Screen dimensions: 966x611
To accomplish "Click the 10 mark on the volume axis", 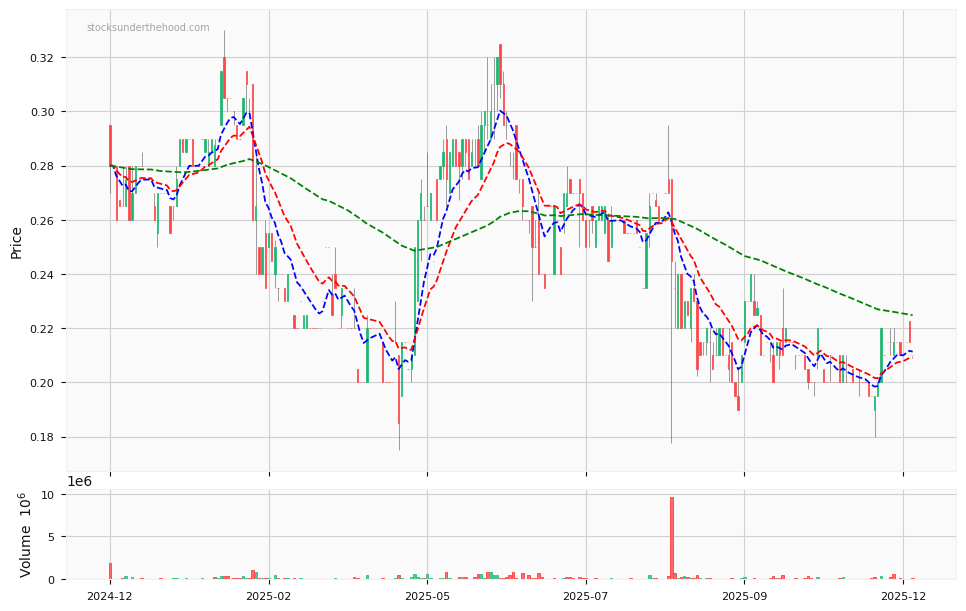I will point(48,495).
